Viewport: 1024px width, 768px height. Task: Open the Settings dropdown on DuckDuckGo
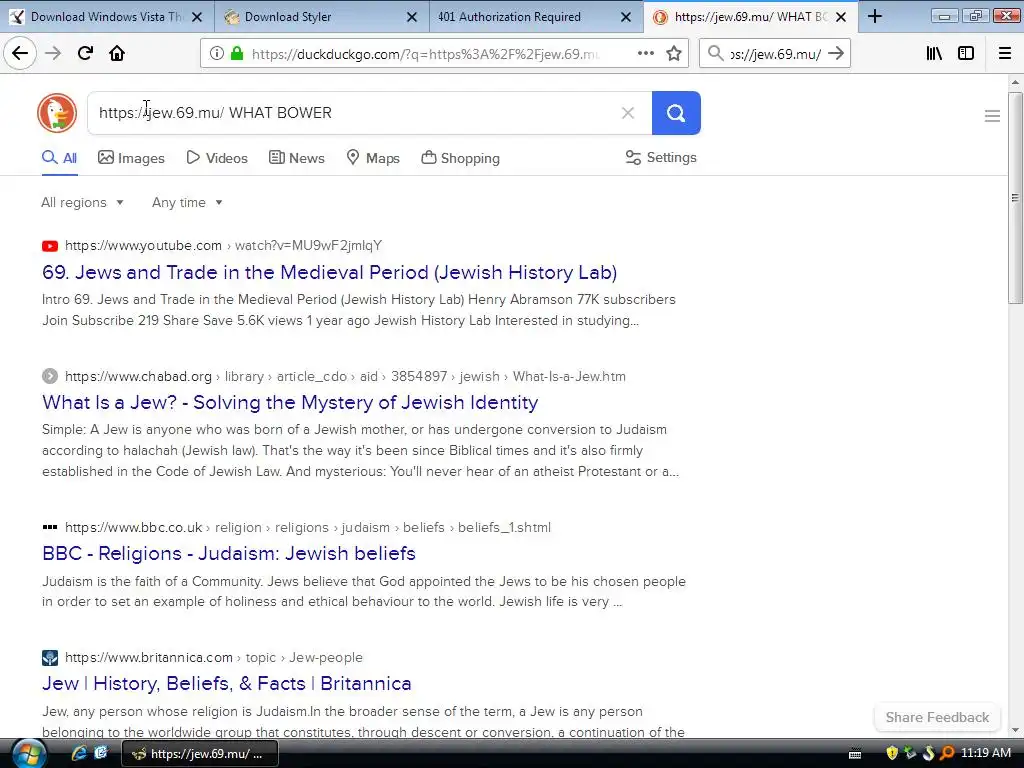point(661,157)
